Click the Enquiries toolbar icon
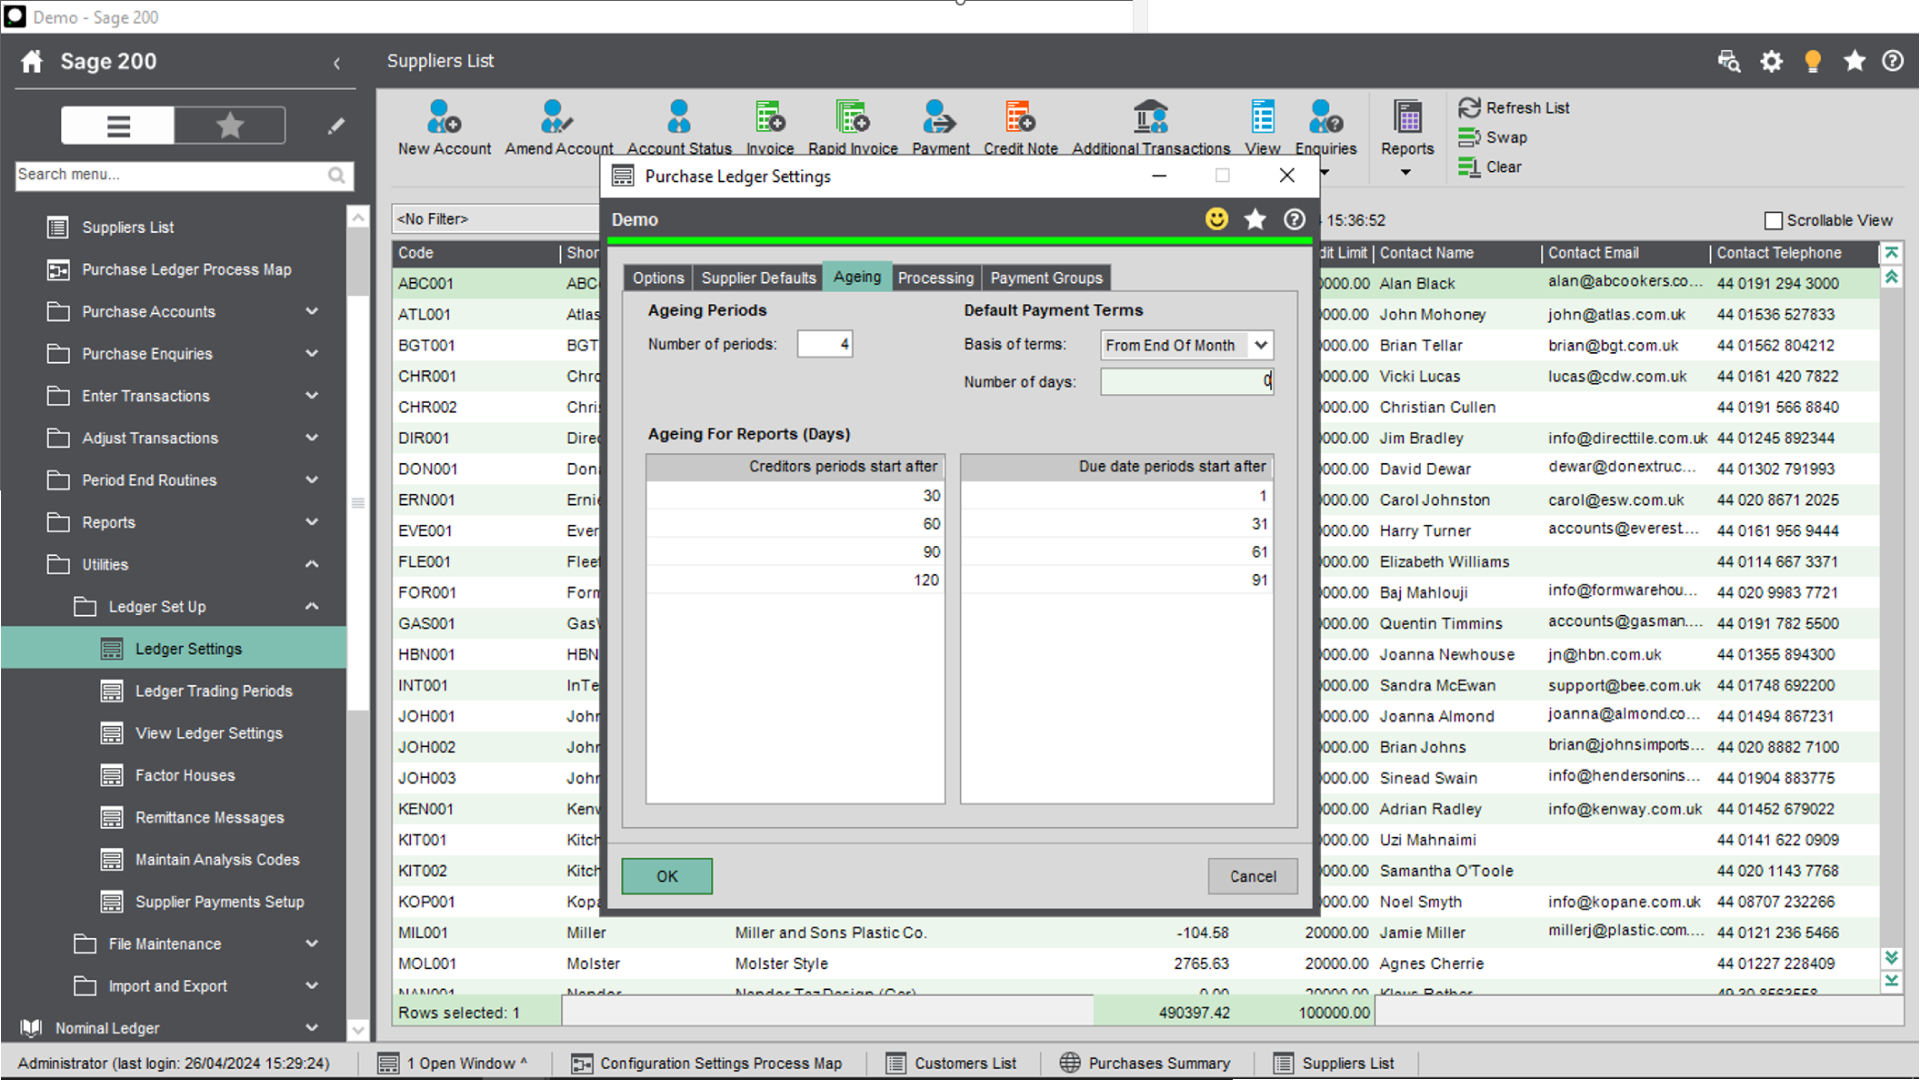Screen dimensions: 1920x1080 1326,128
